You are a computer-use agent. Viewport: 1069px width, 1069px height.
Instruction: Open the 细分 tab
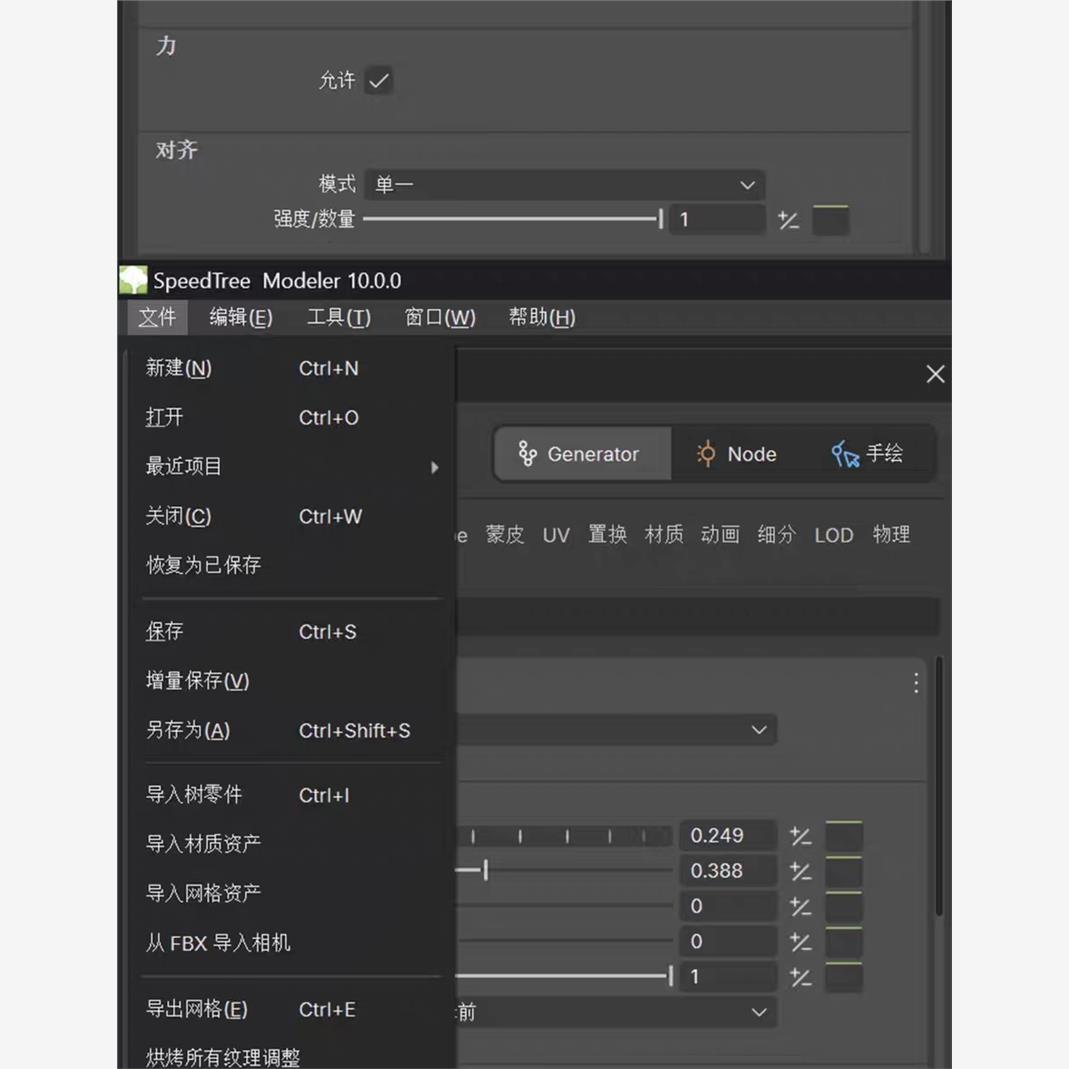(777, 534)
